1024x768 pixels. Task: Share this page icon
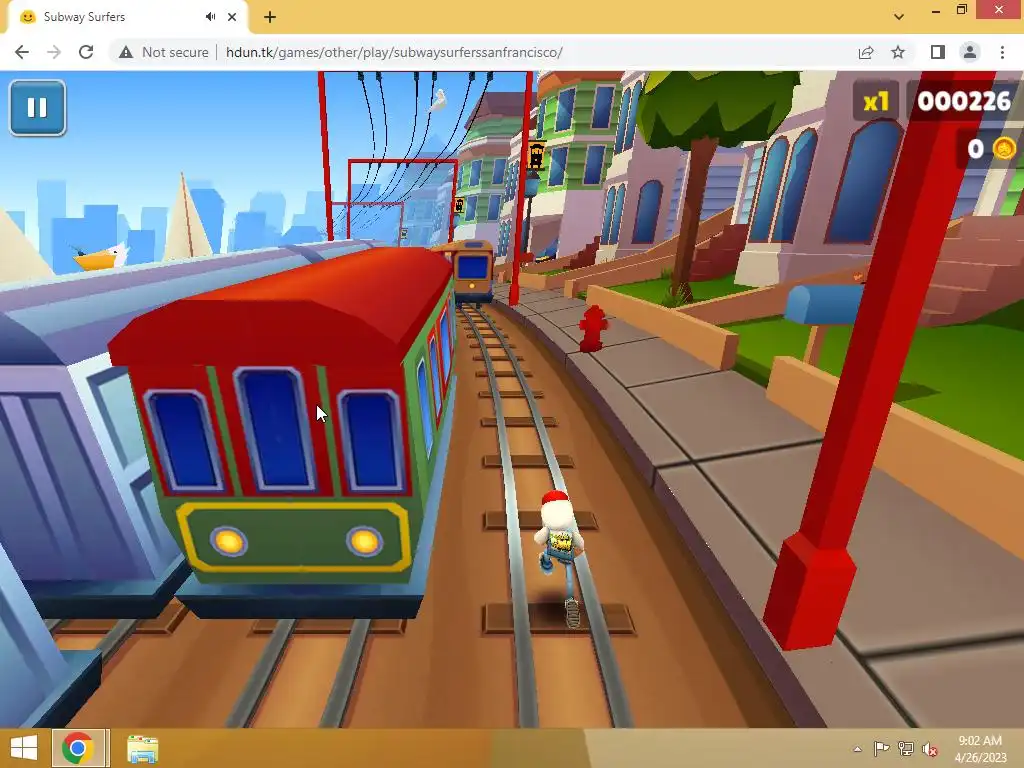point(866,52)
